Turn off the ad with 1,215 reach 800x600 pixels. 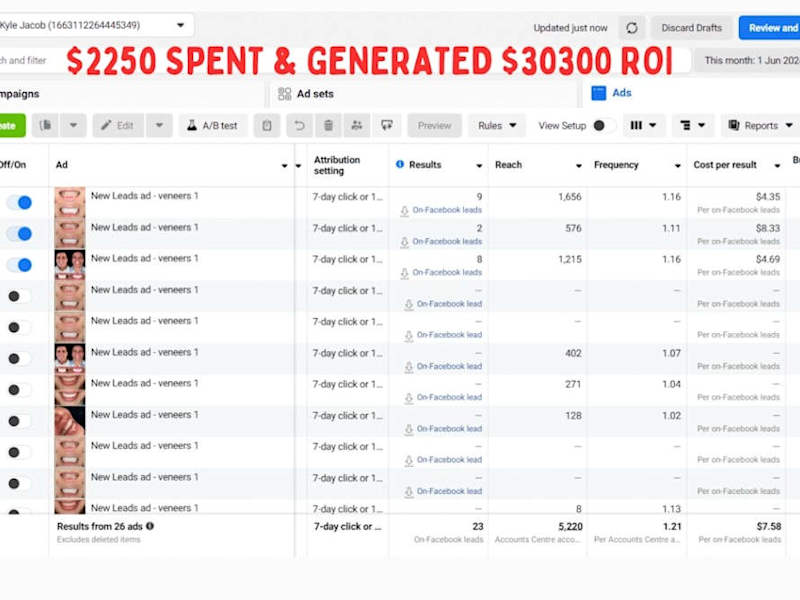(19, 265)
